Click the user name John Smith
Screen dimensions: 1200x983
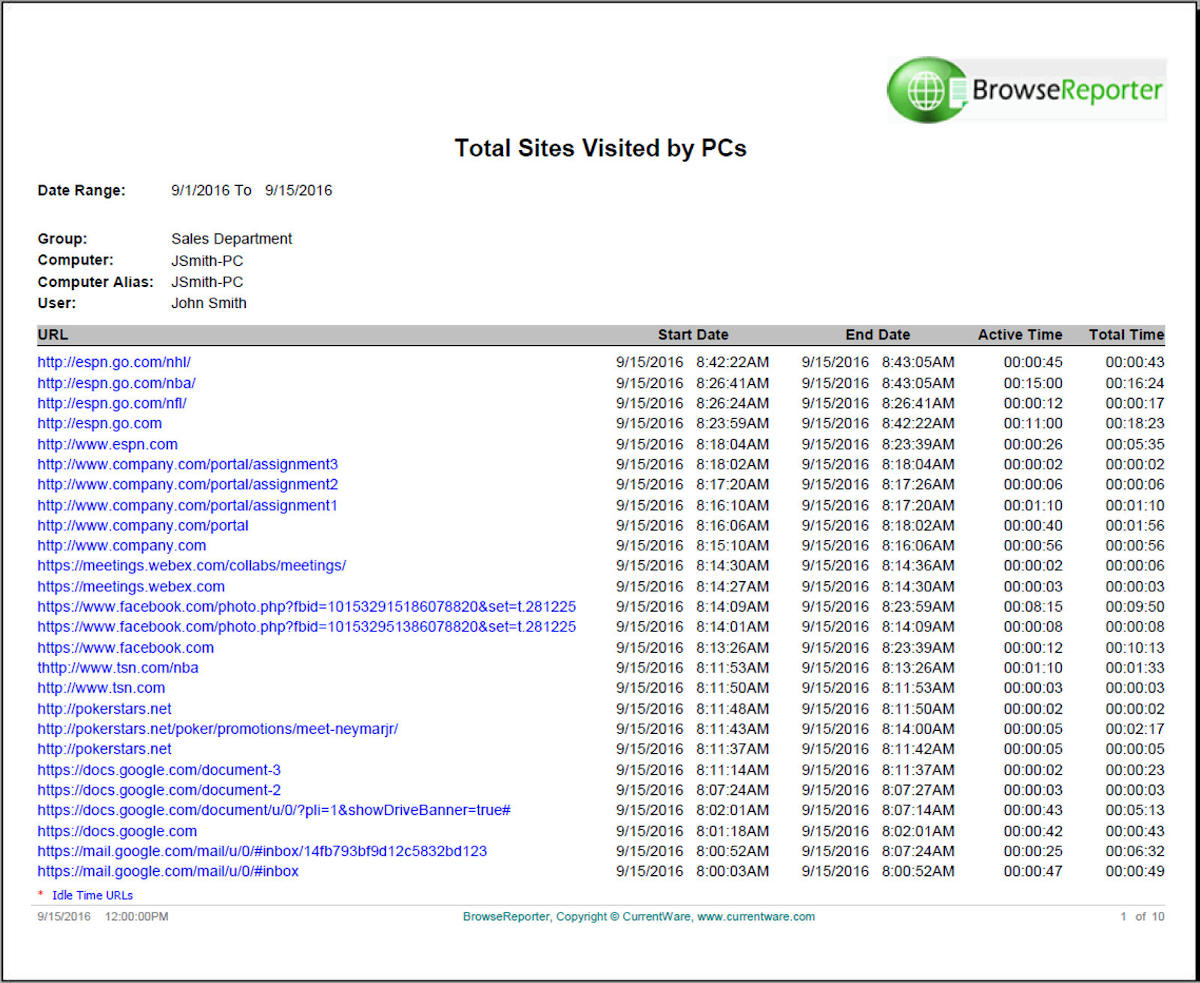click(x=209, y=303)
